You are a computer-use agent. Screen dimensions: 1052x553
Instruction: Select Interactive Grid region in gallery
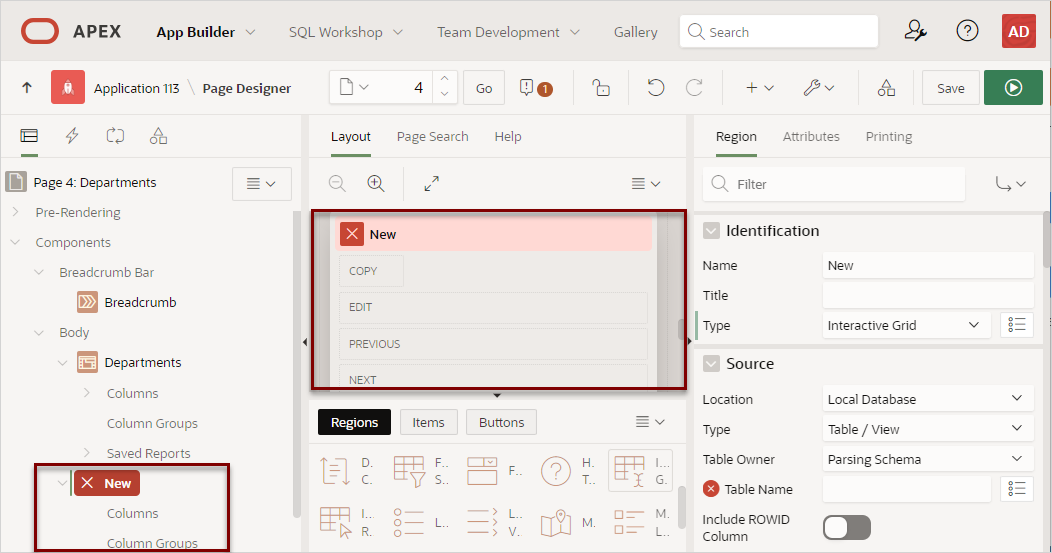(640, 470)
